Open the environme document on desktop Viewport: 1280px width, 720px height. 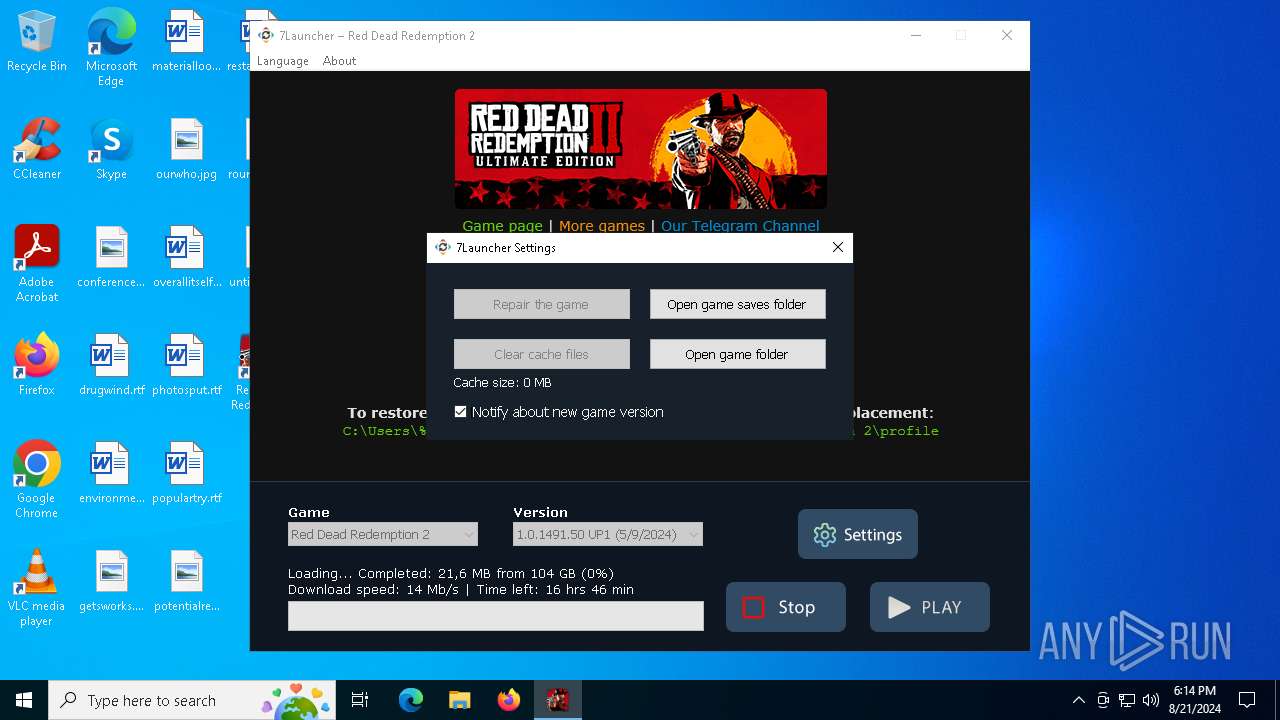pos(111,473)
